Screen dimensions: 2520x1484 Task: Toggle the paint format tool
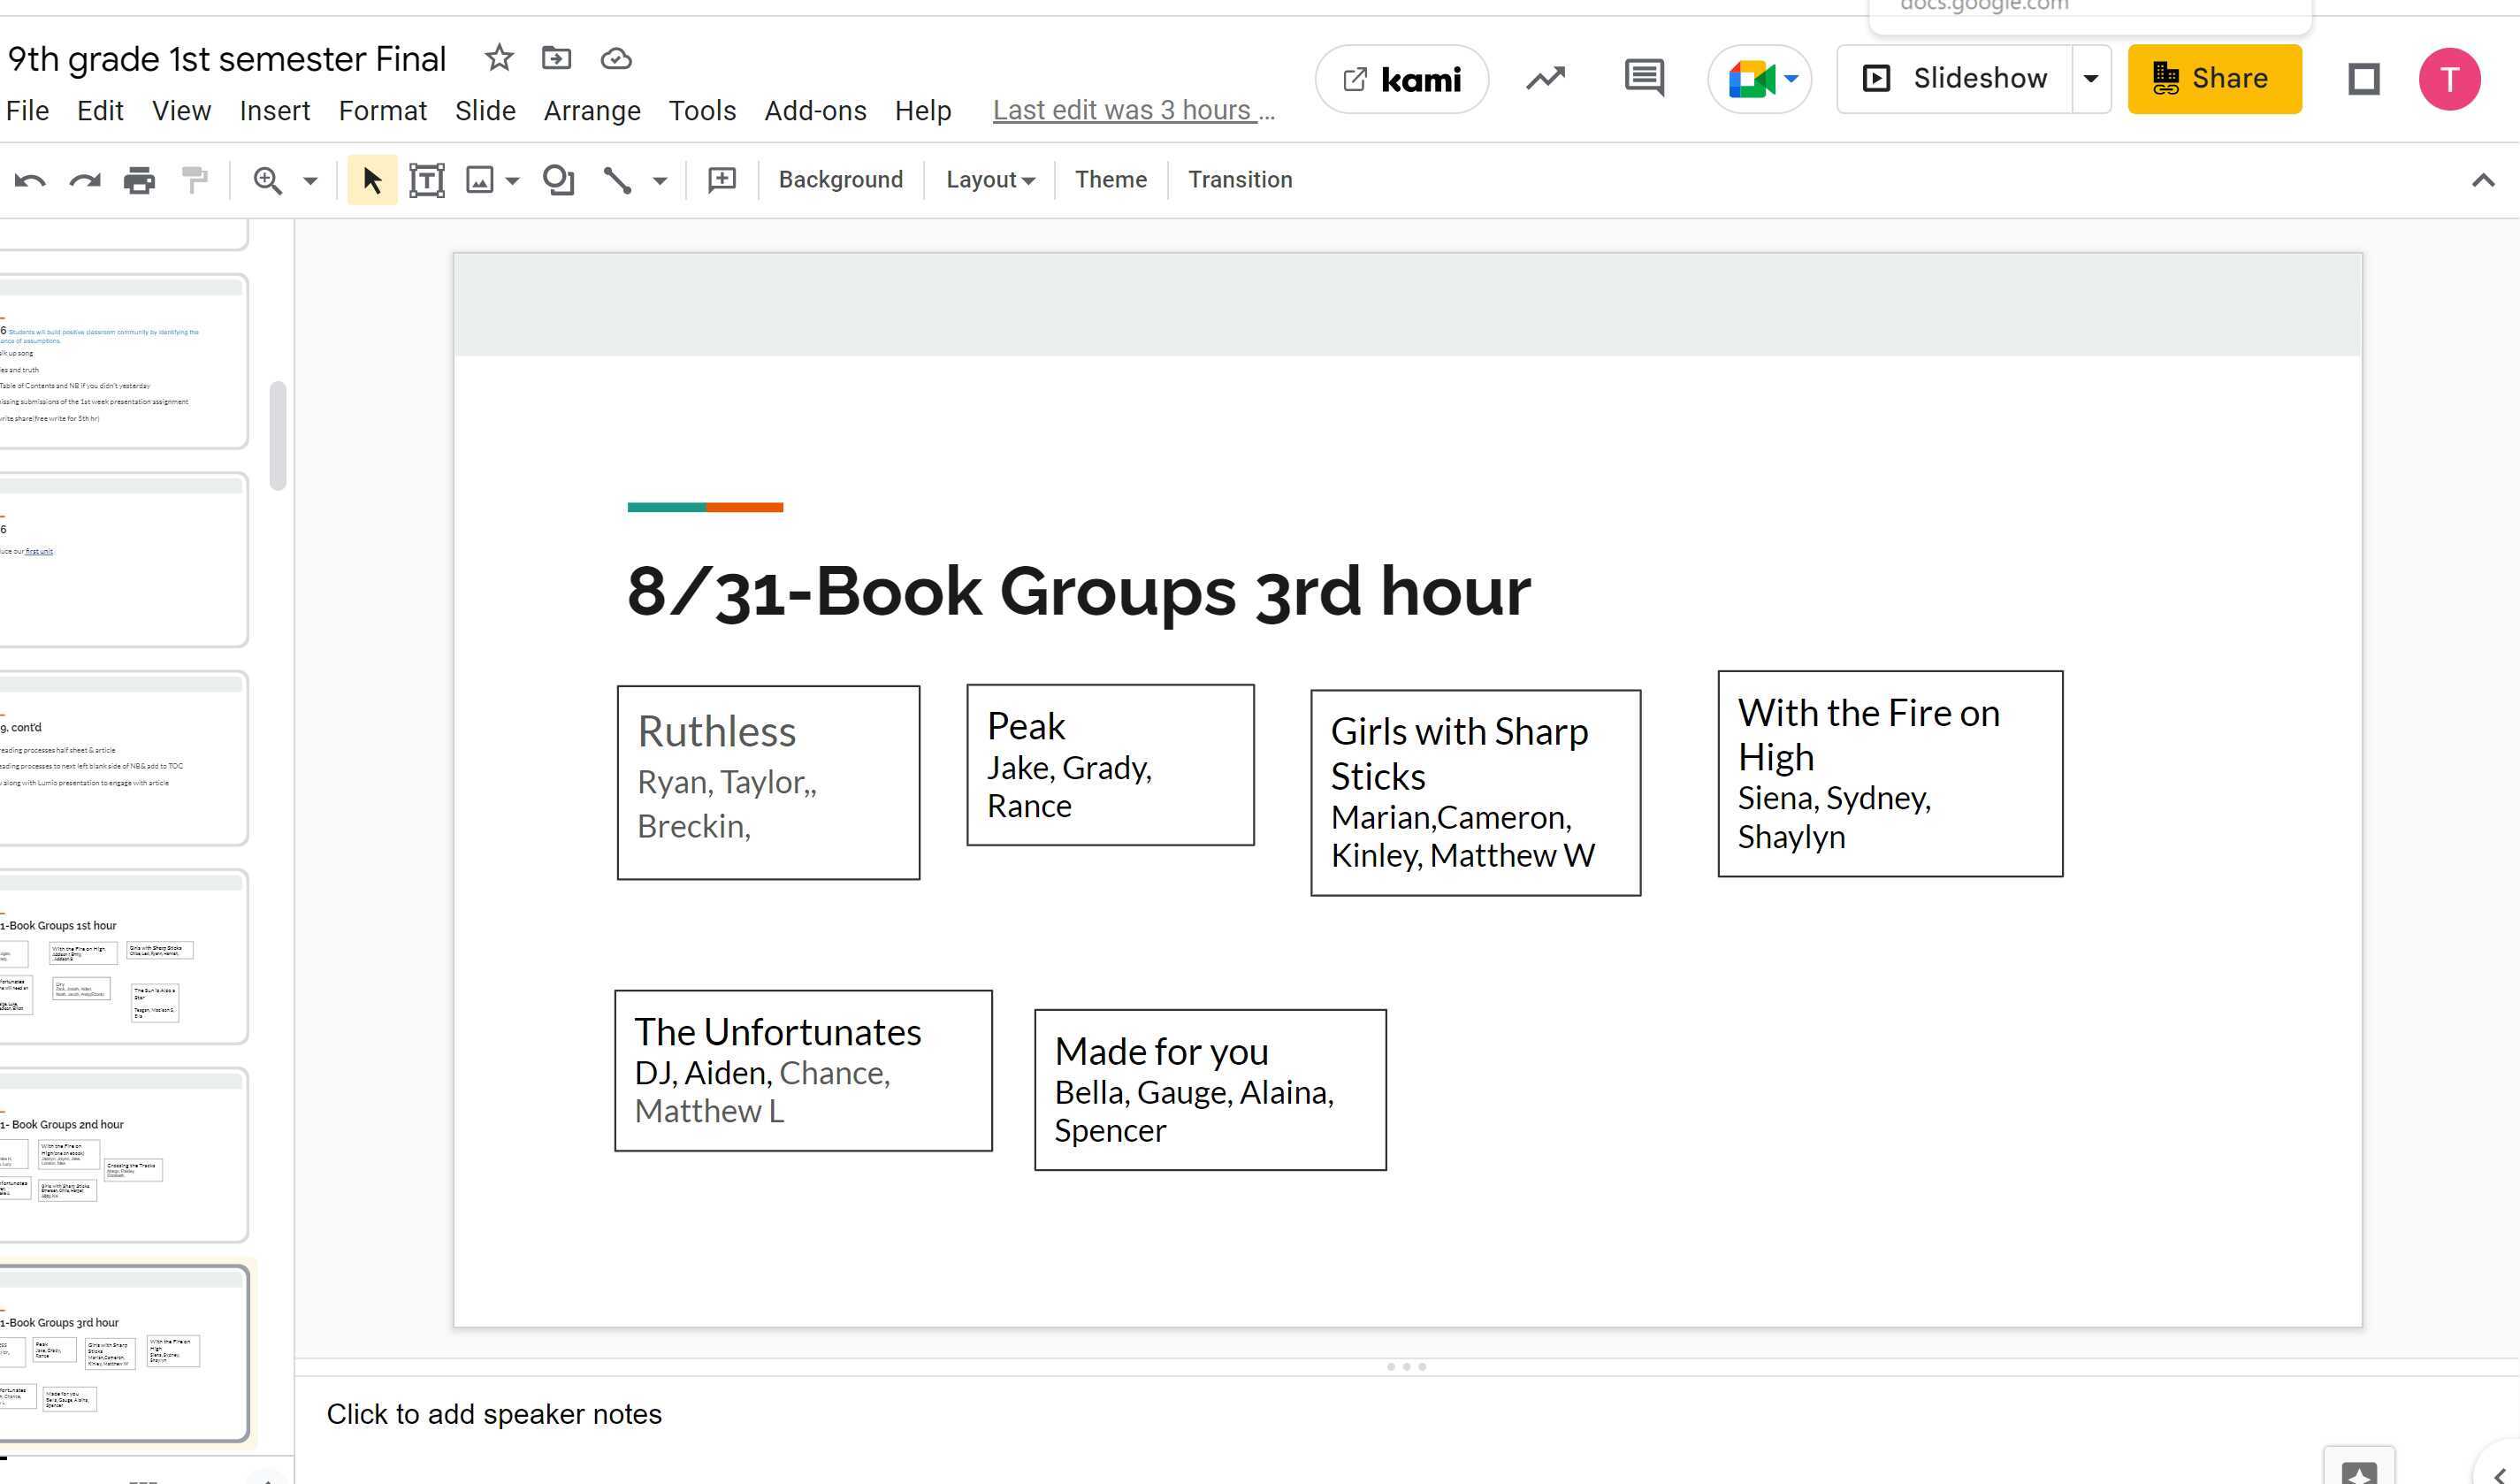click(194, 181)
